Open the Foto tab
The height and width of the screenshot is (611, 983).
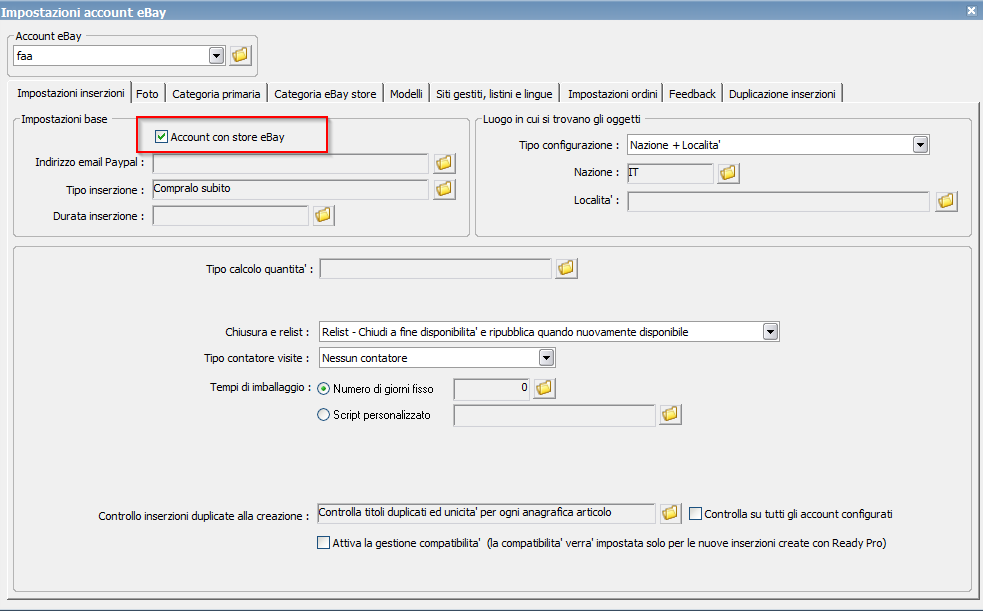click(x=147, y=94)
